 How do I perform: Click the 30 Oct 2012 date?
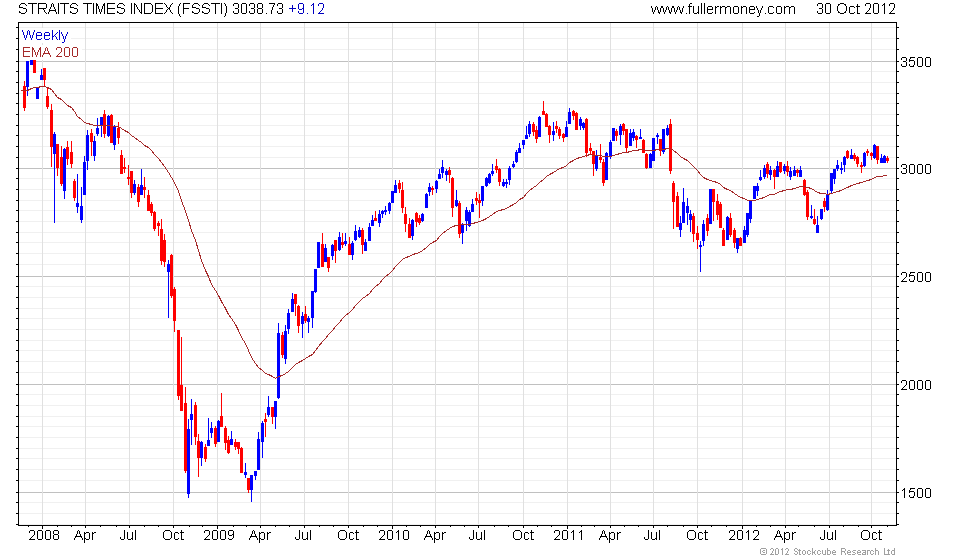[x=856, y=9]
